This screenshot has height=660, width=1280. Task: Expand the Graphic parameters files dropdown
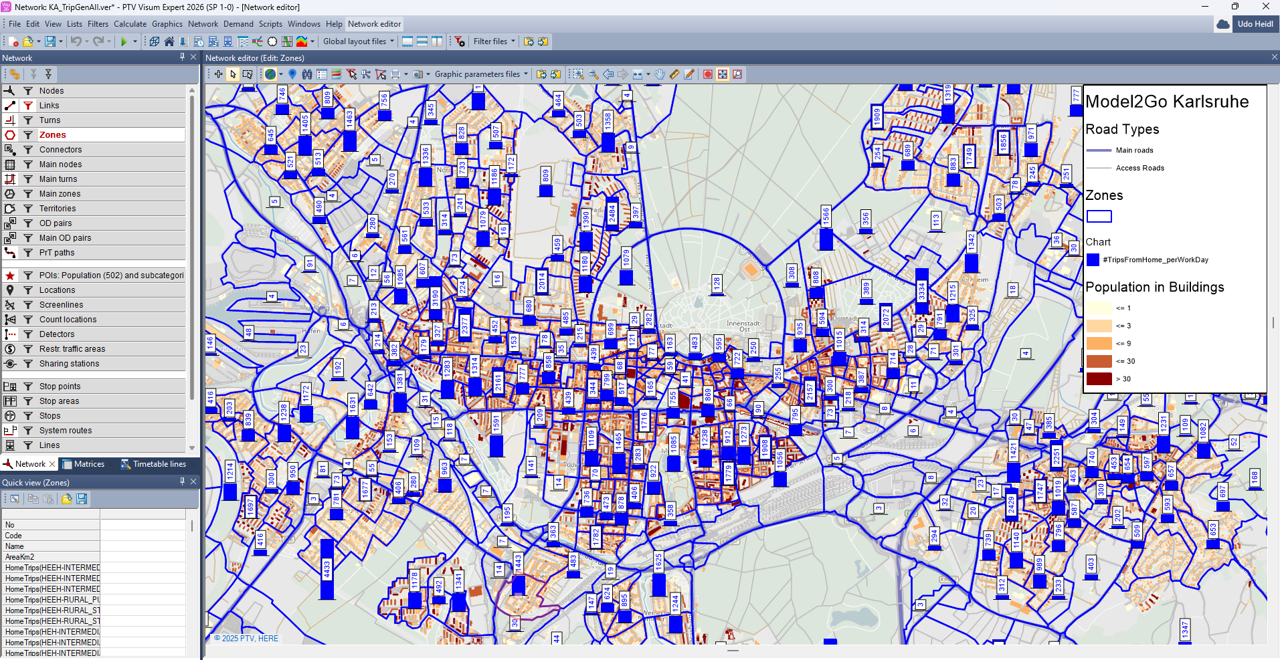point(481,74)
